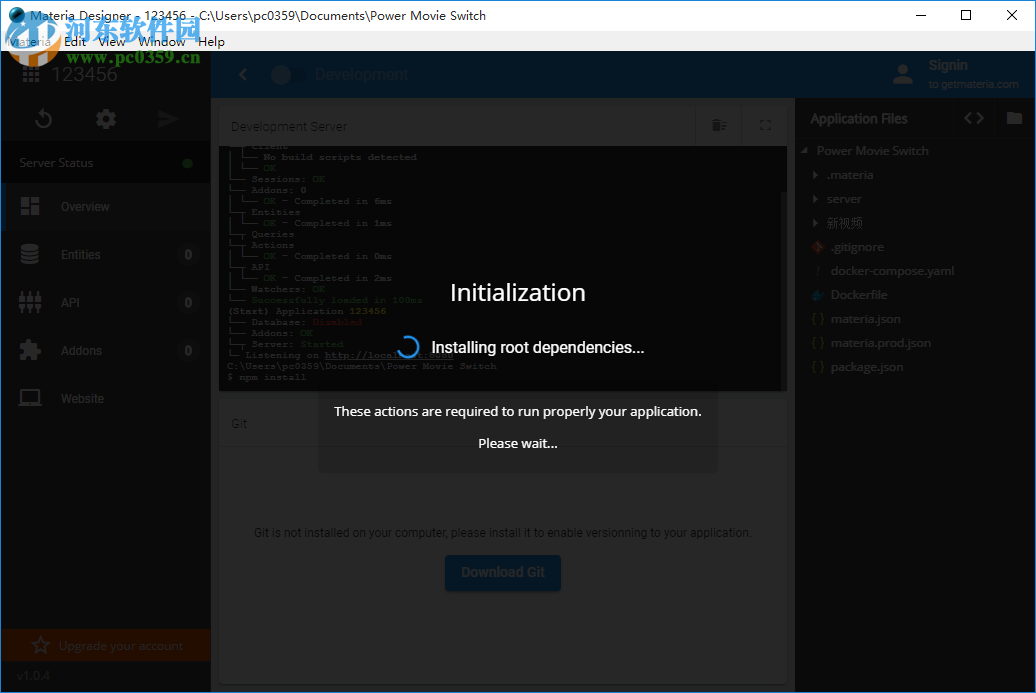Viewport: 1036px width, 693px height.
Task: Click the code brackets icon in Application Files
Action: (x=974, y=118)
